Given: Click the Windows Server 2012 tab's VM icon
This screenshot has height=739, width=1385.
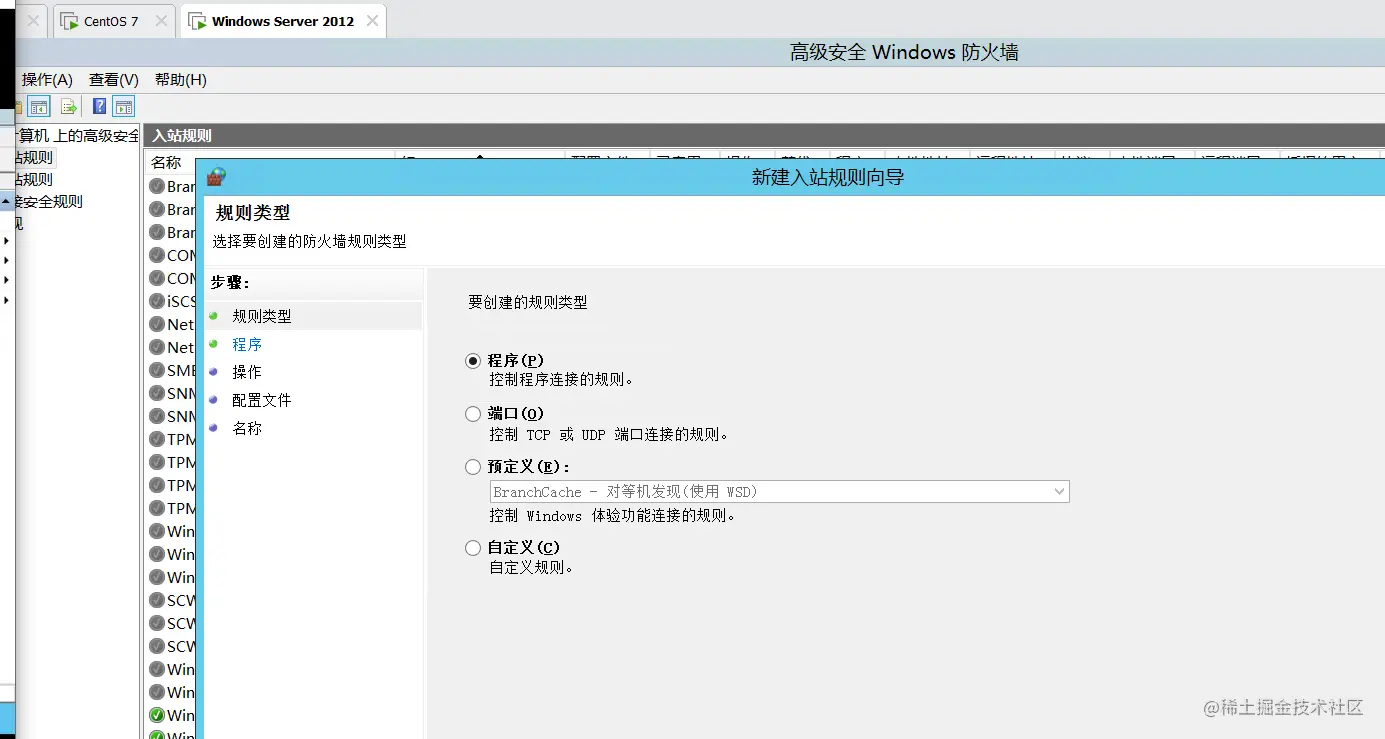Looking at the screenshot, I should tap(197, 21).
